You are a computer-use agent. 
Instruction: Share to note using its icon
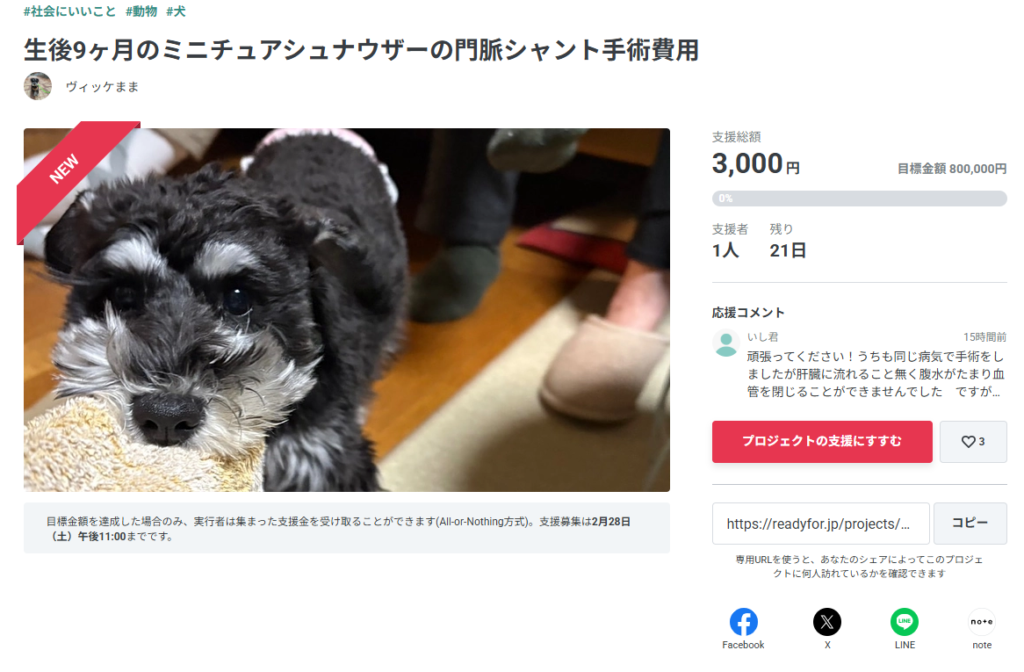(982, 622)
